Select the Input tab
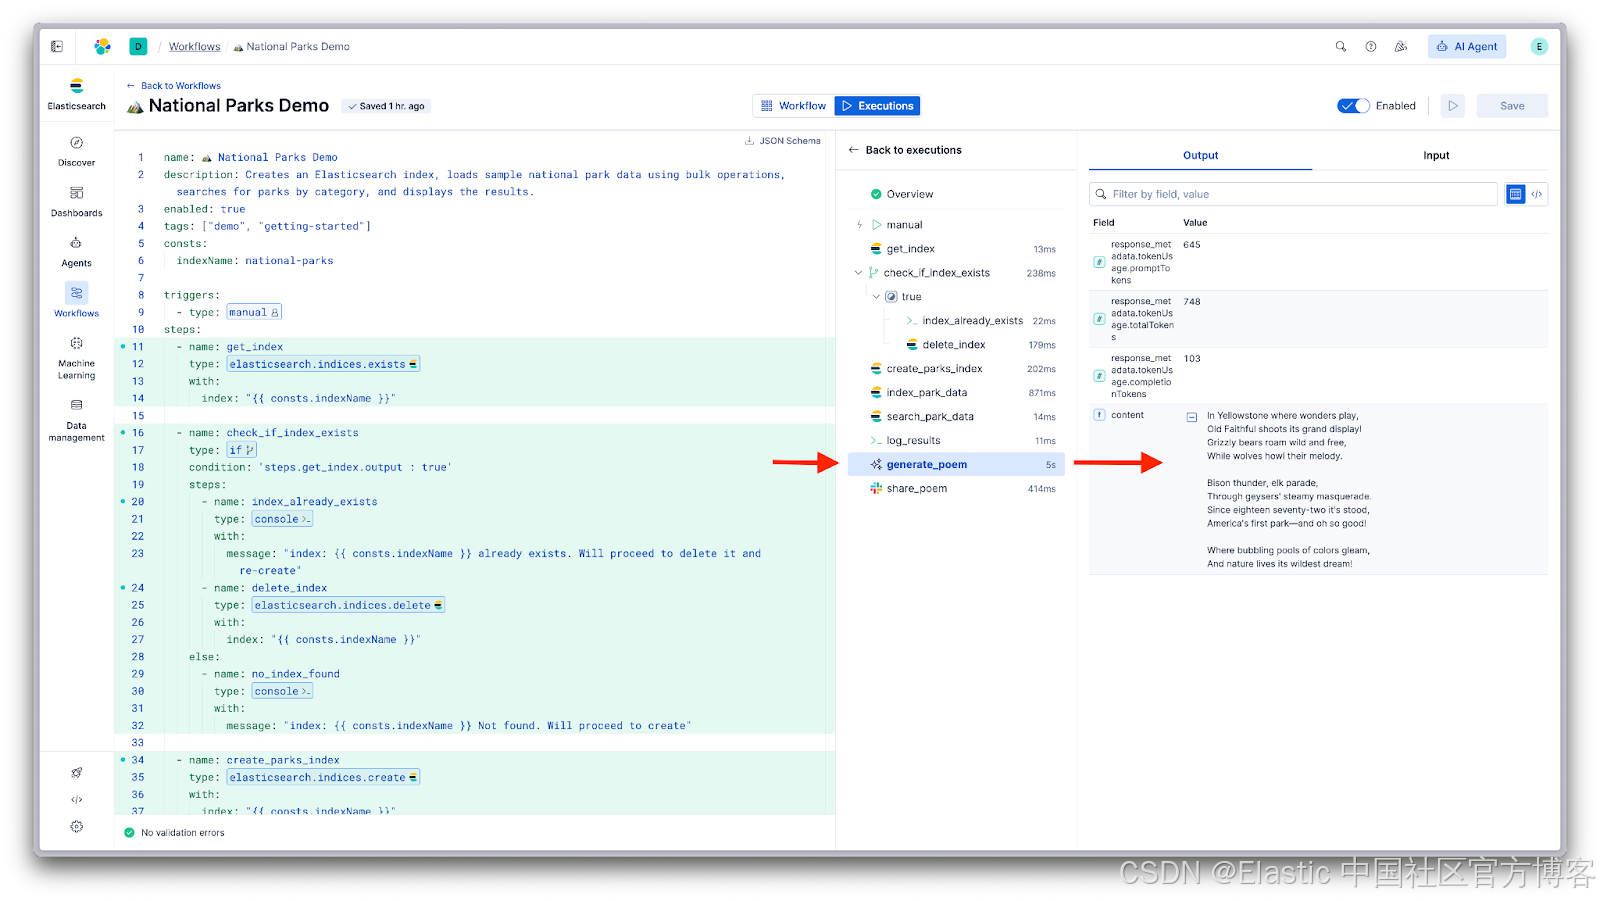The width and height of the screenshot is (1600, 901). (1436, 155)
